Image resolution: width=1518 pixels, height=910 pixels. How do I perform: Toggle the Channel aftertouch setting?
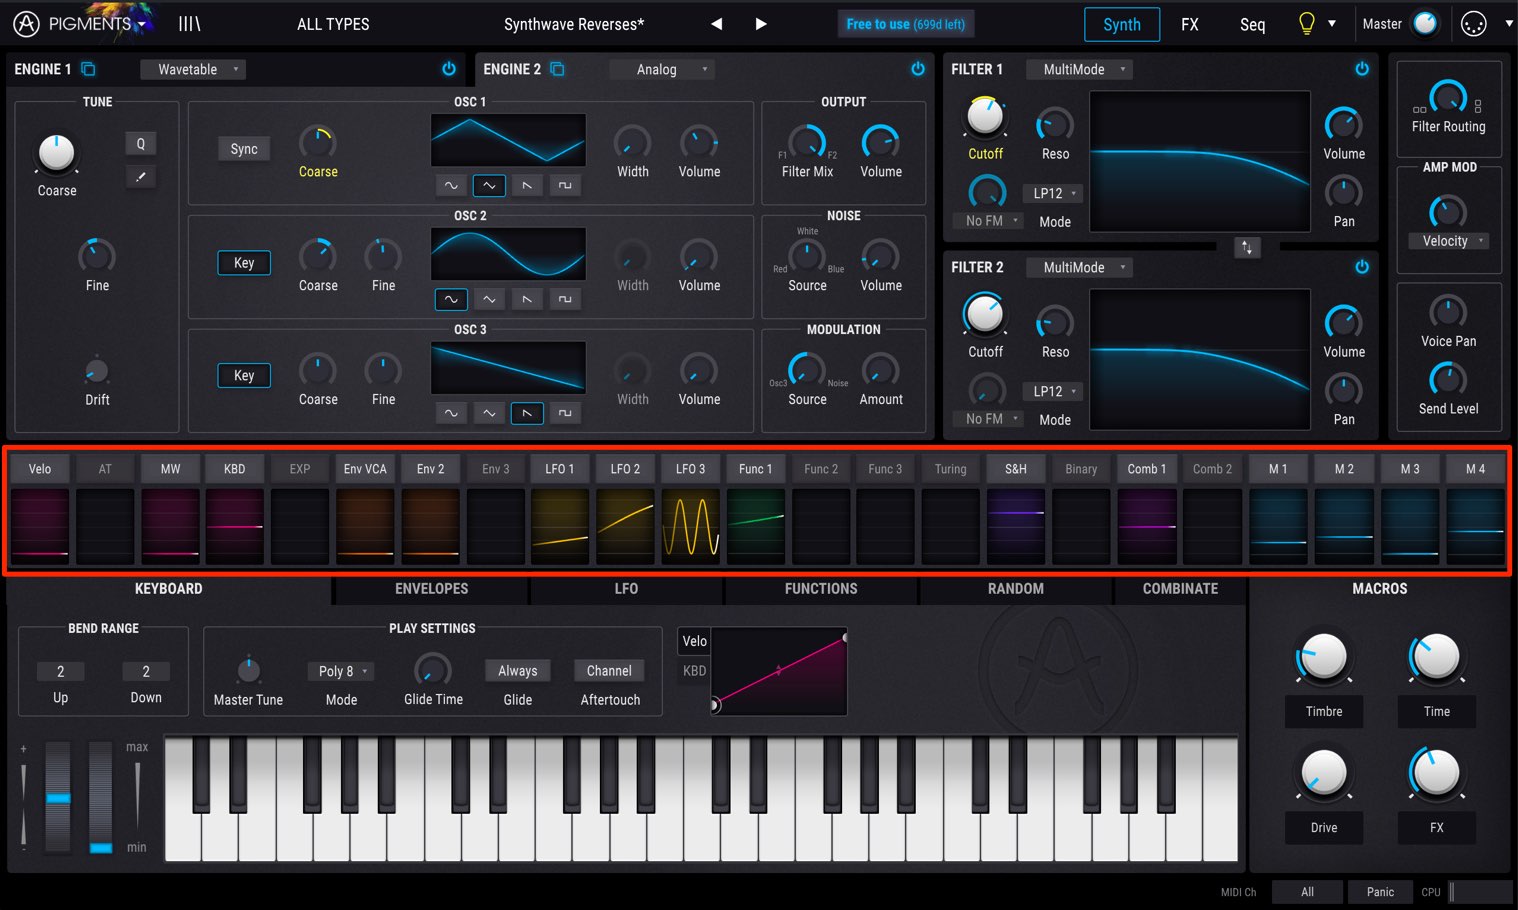609,671
